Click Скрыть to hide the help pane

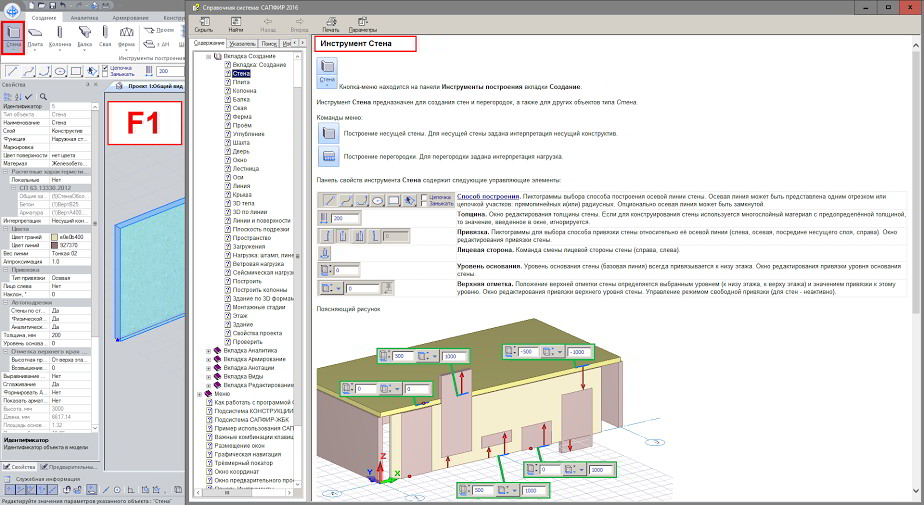click(x=203, y=23)
